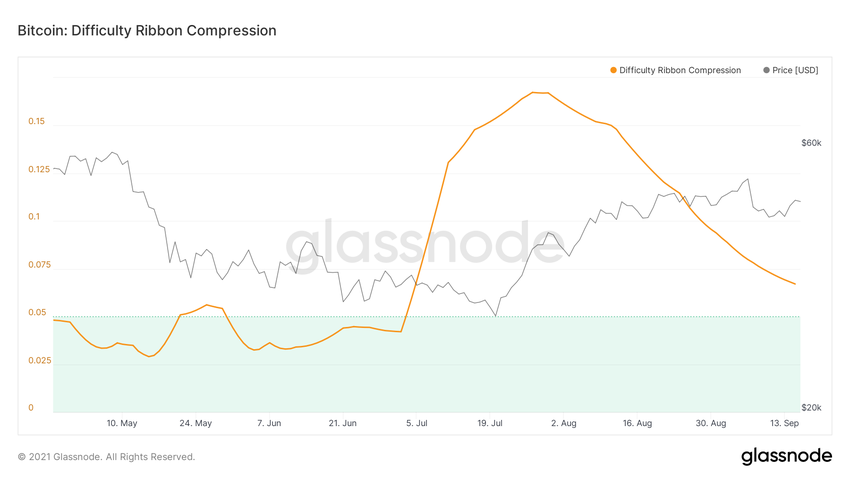Select the 2. Aug date label
This screenshot has height=478, width=850.
pos(563,424)
